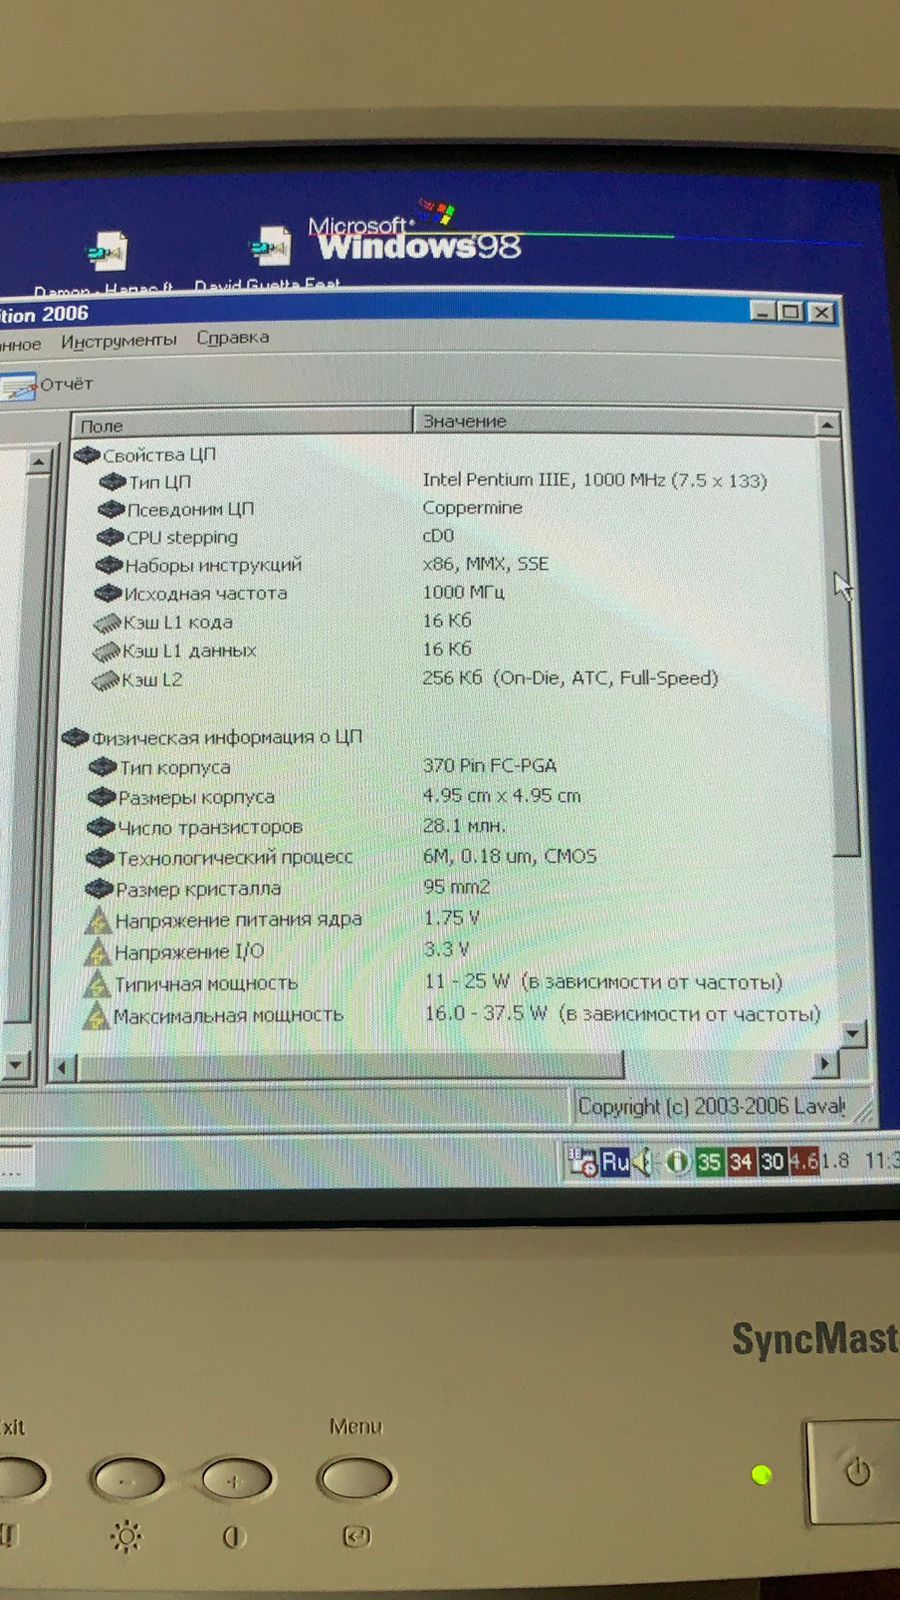Click the horizontal scrollbar right arrow

pos(824,1064)
